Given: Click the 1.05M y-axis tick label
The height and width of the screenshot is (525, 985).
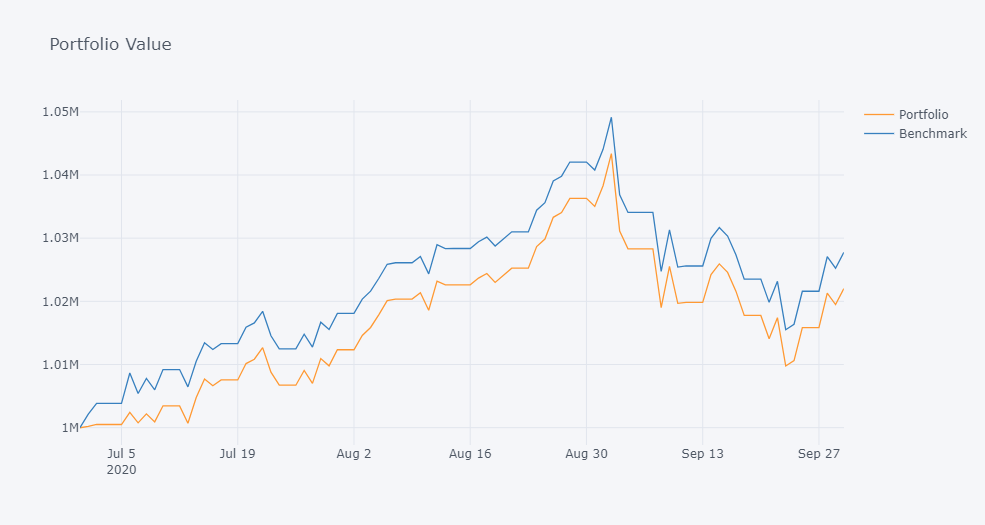Looking at the screenshot, I should click(x=62, y=111).
